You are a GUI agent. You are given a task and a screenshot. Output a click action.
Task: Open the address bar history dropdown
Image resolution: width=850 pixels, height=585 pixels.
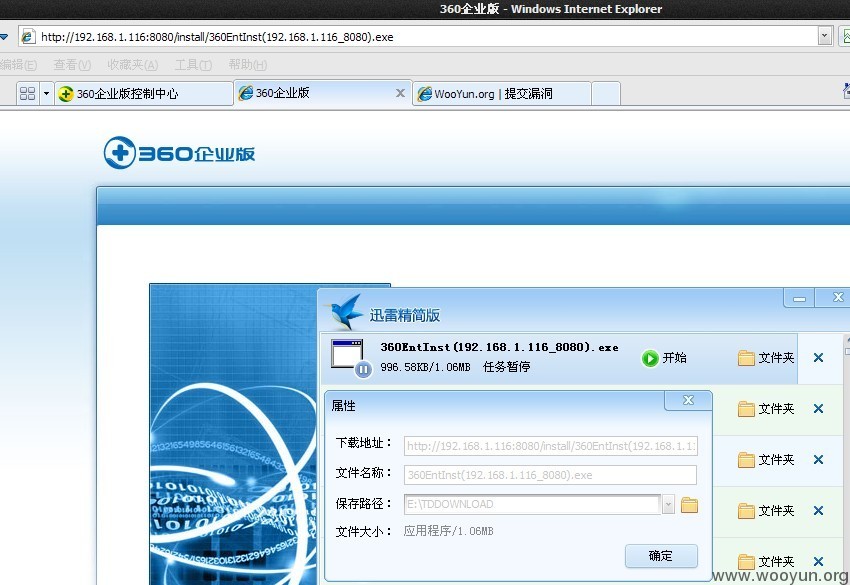(825, 36)
